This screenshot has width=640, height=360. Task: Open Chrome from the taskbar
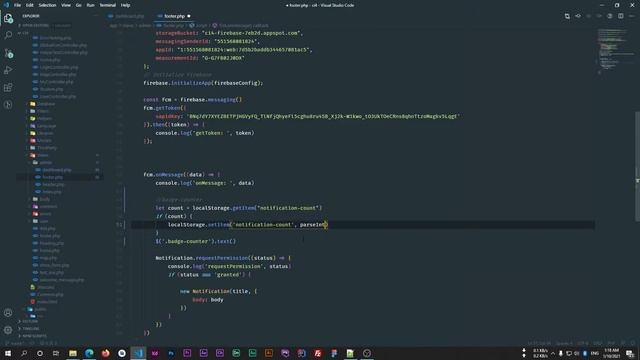(x=122, y=353)
